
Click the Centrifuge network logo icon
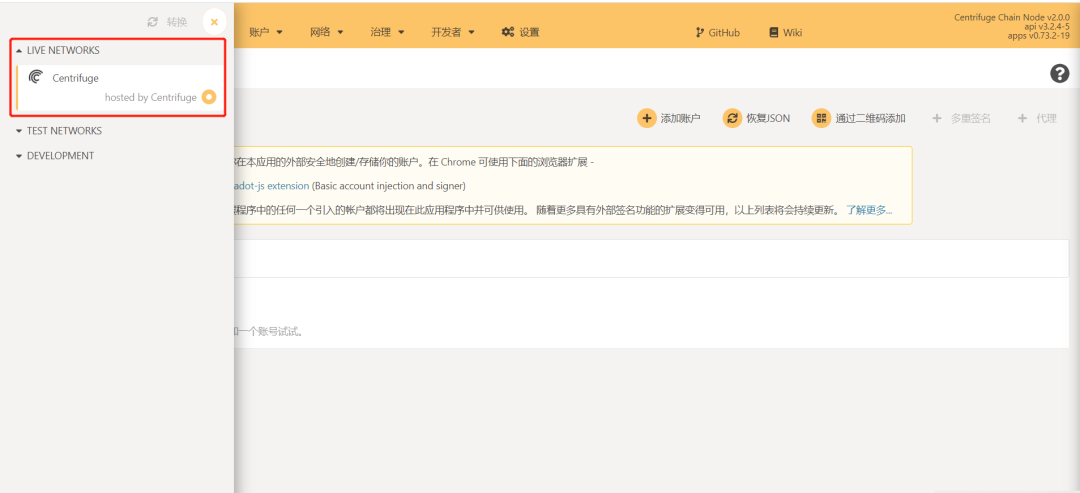click(x=36, y=77)
